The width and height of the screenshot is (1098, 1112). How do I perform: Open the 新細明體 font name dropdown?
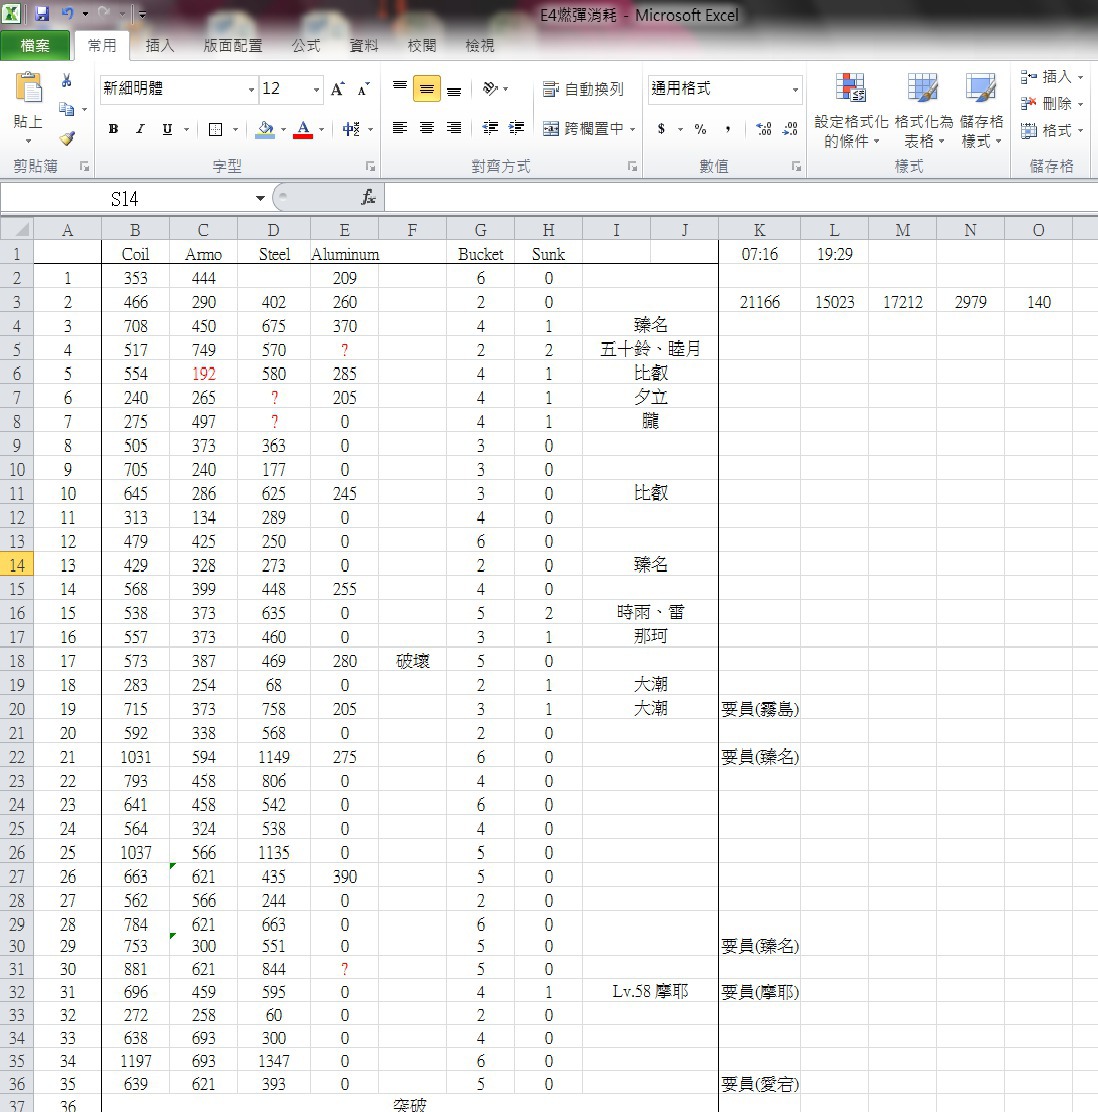(251, 90)
